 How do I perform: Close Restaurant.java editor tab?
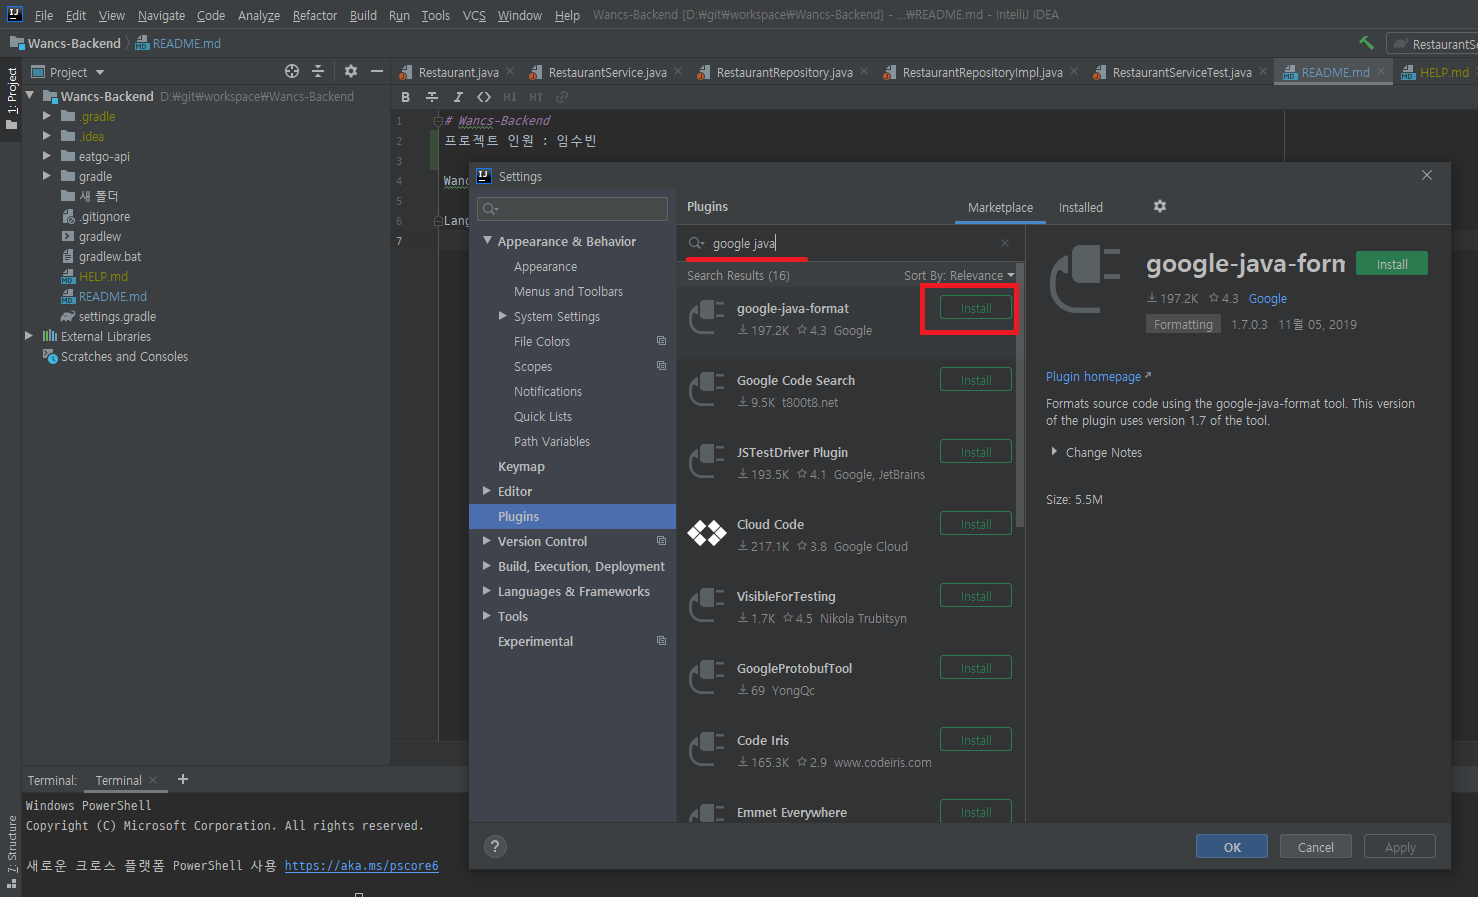[x=510, y=71]
